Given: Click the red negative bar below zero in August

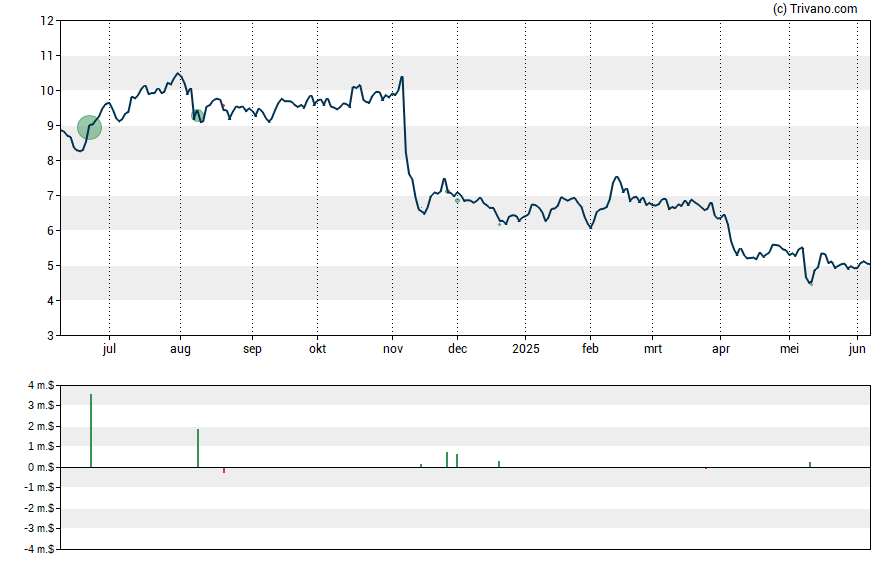Looking at the screenshot, I should (224, 470).
